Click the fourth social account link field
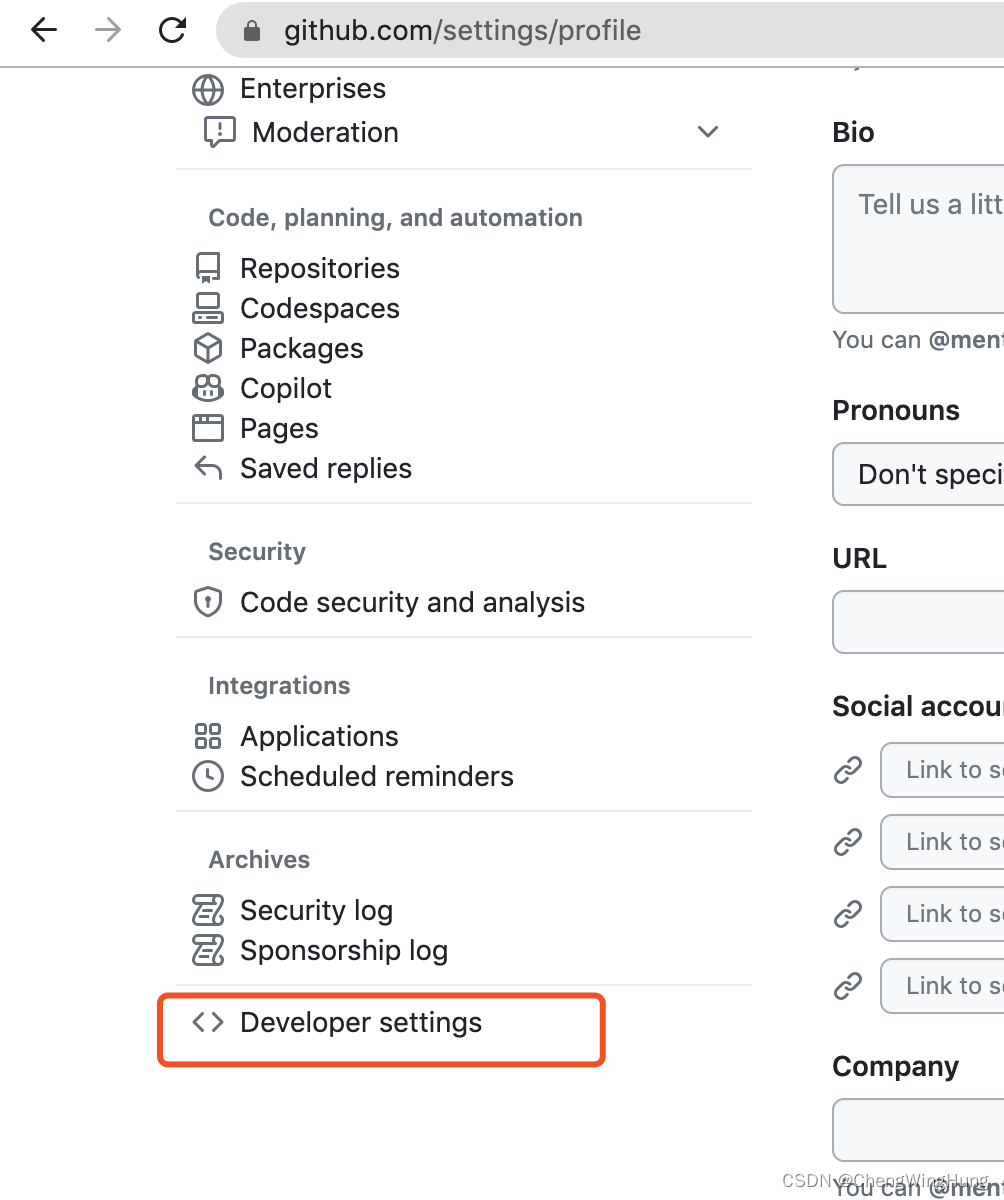Screen dimensions: 1004x1200 pyautogui.click(x=942, y=986)
